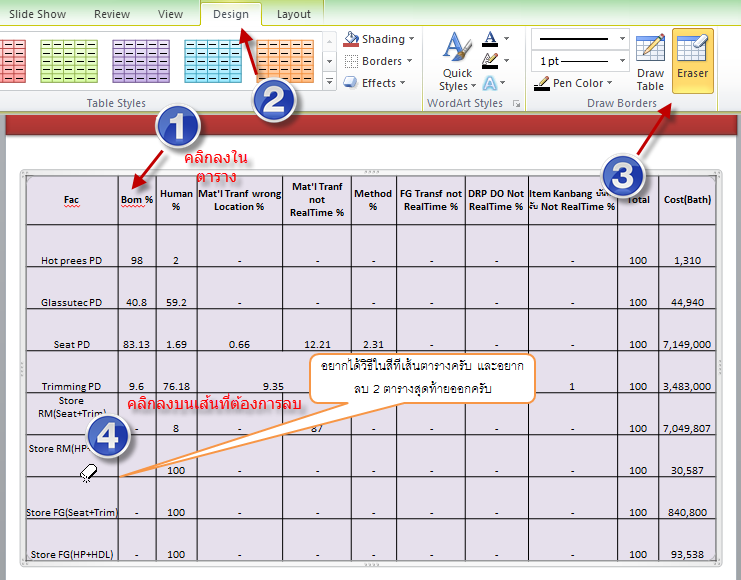Apply the green table style thumbnail
This screenshot has width=741, height=580.
(x=68, y=61)
